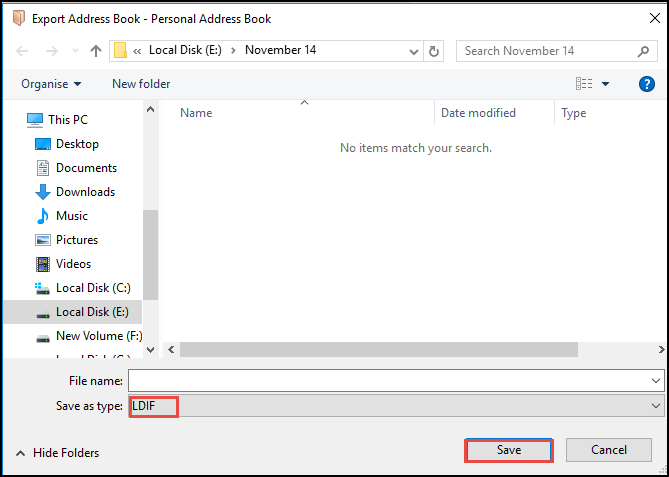Click the Music note icon
669x477 pixels.
tap(43, 216)
